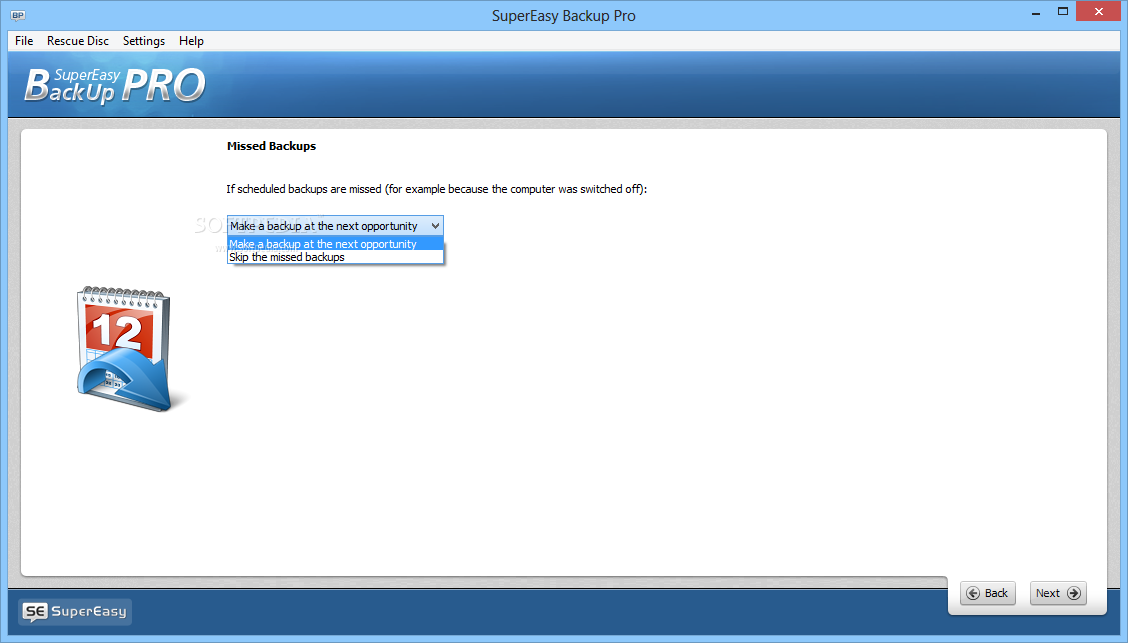Select 'Make a backup at the next opportunity' option
The image size is (1128, 643).
coord(335,244)
